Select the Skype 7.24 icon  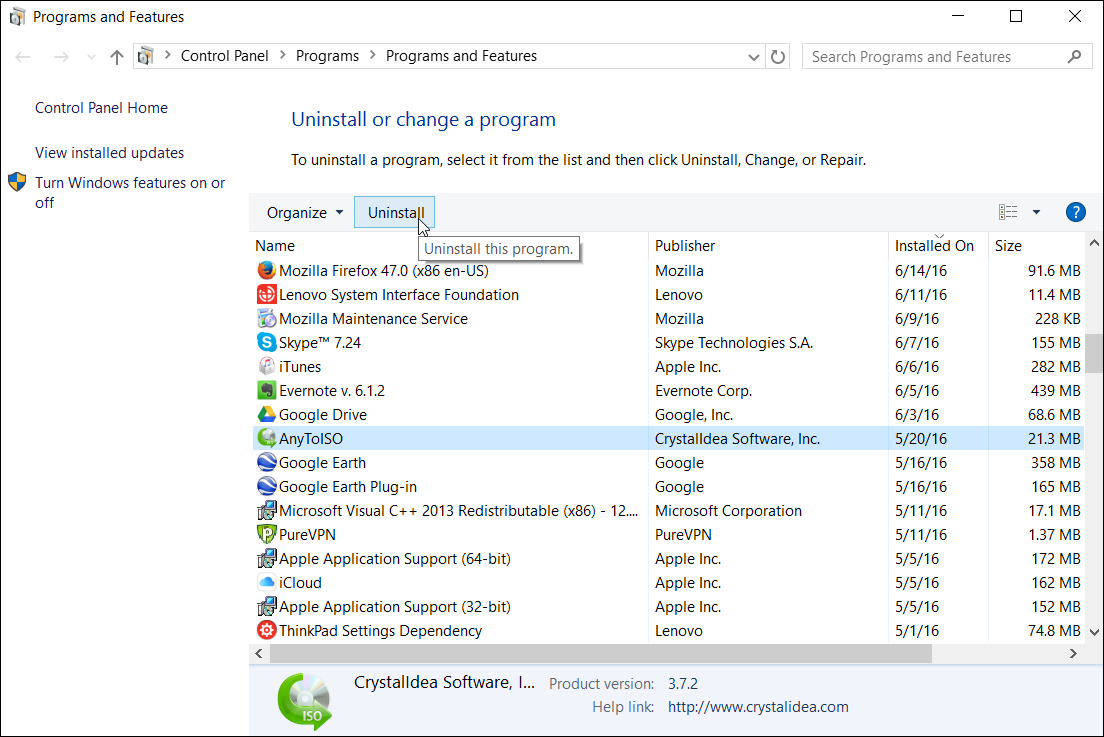tap(266, 342)
